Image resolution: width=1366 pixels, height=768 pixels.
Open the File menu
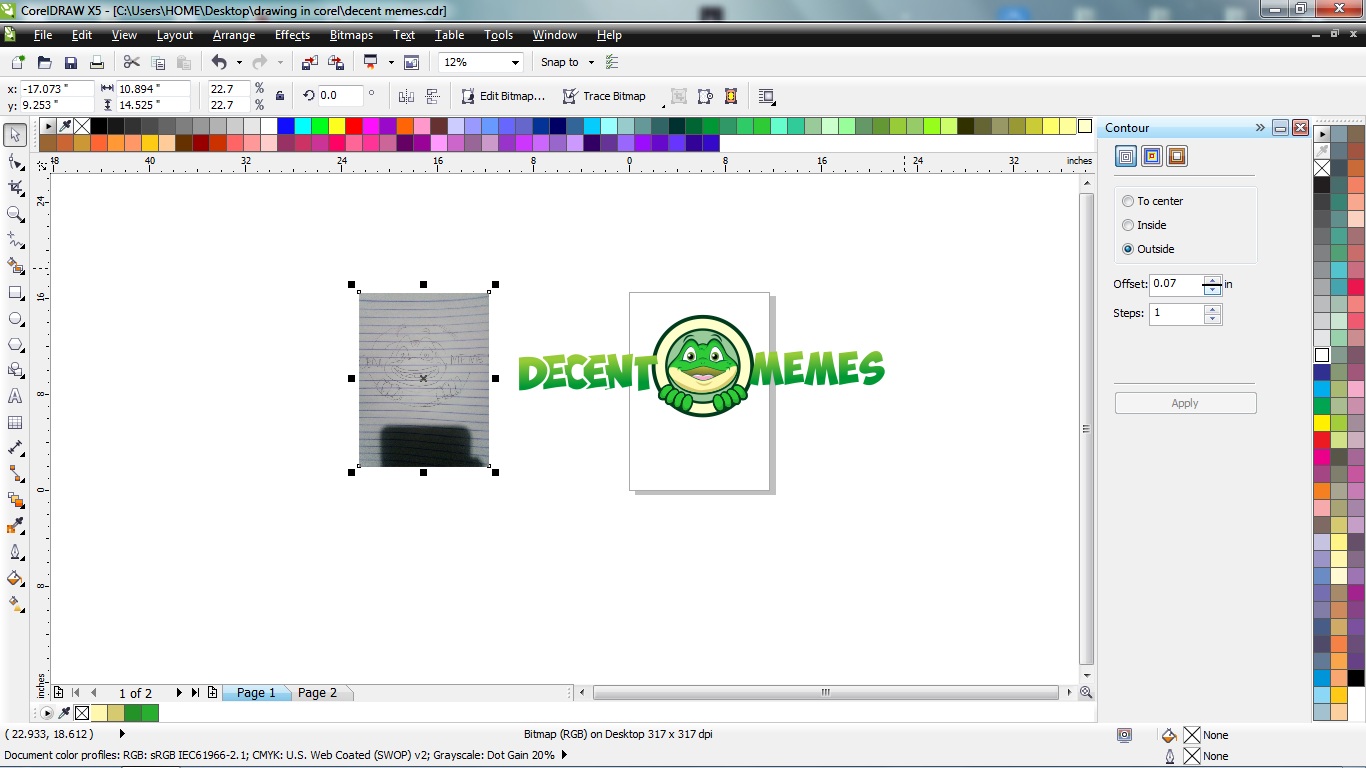coord(43,35)
